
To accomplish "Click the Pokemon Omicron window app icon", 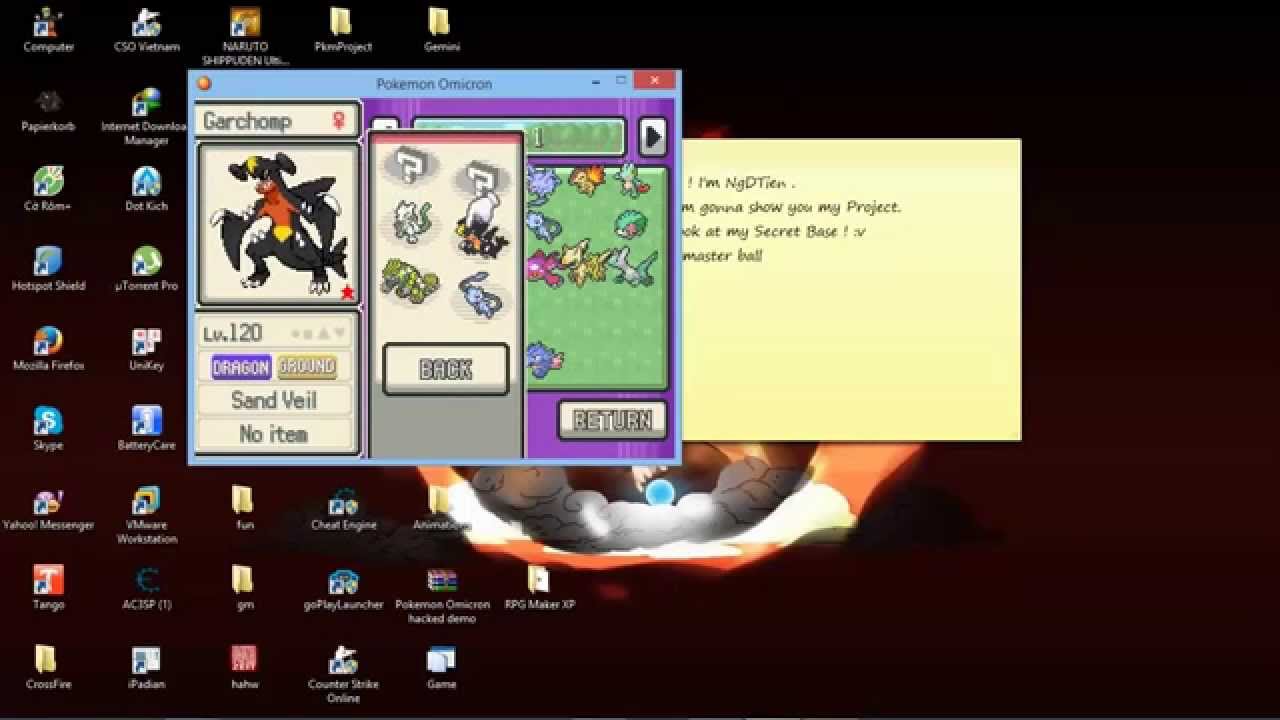I will 204,84.
